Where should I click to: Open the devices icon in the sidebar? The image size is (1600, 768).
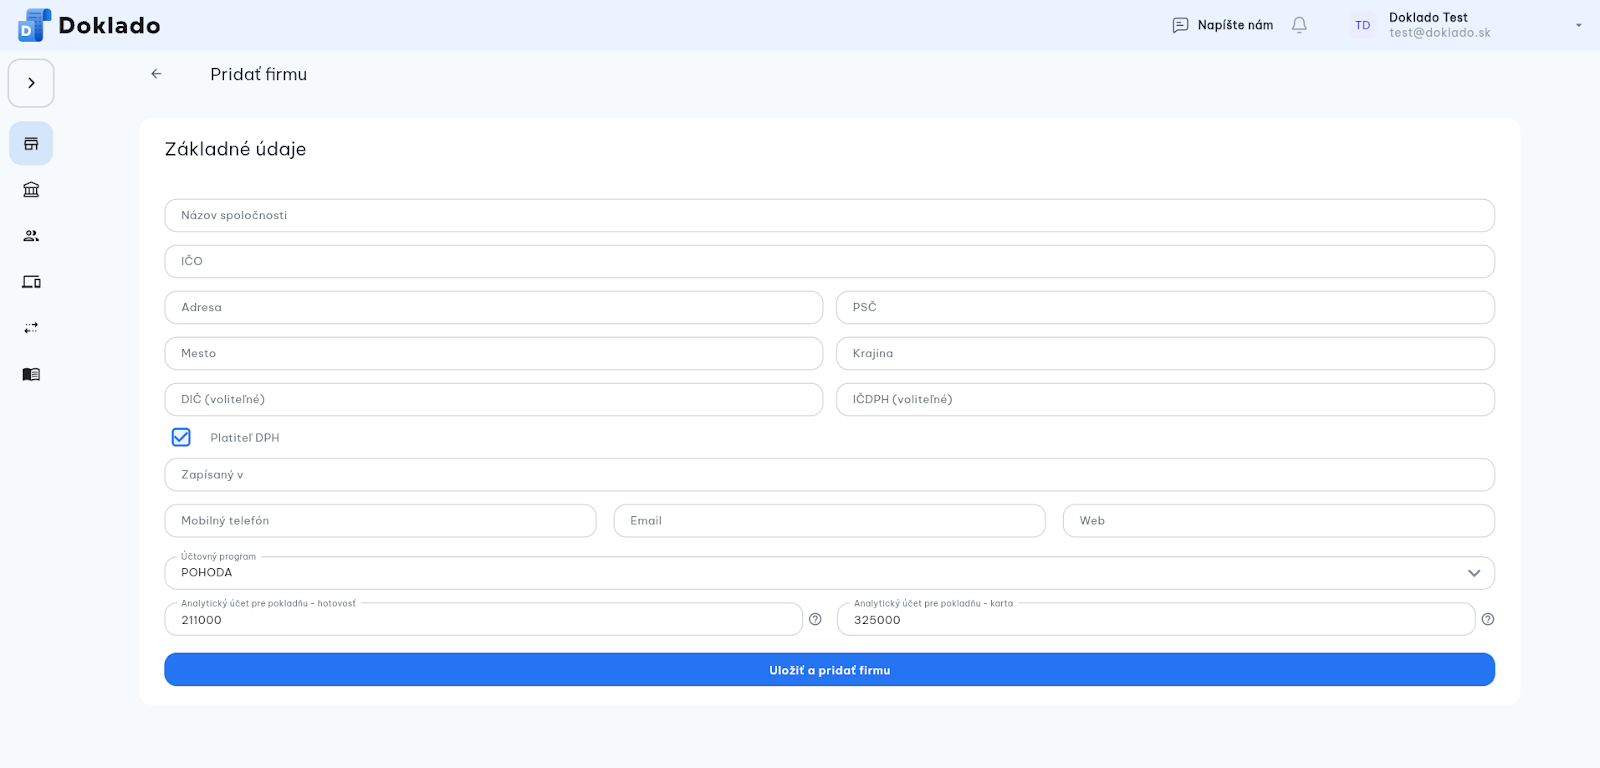[x=31, y=282]
